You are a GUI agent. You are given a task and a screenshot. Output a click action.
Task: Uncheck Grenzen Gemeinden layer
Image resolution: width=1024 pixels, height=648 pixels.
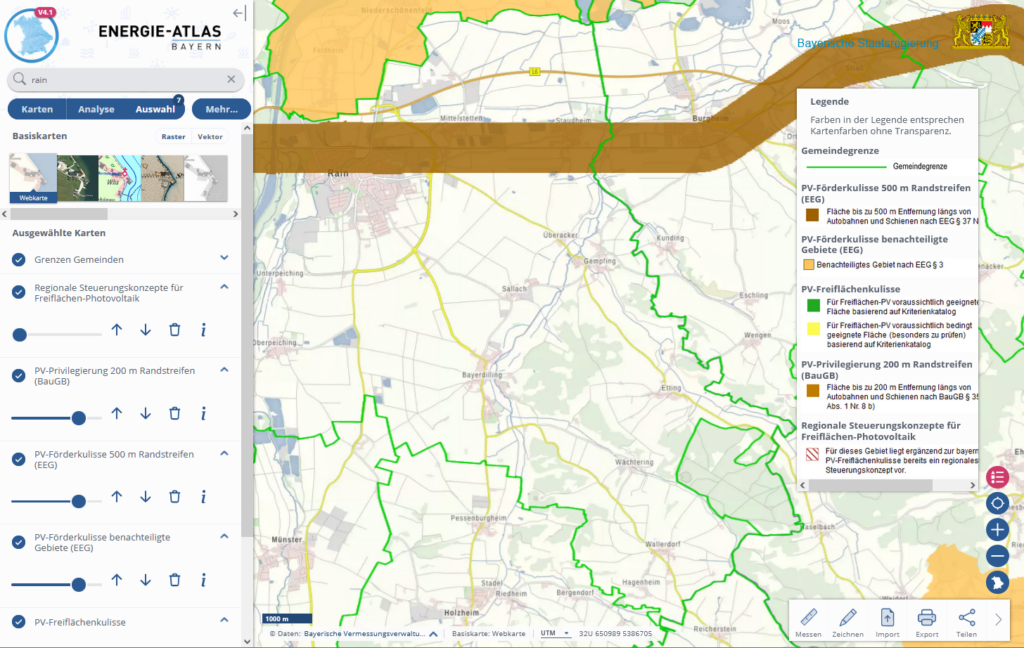point(18,259)
